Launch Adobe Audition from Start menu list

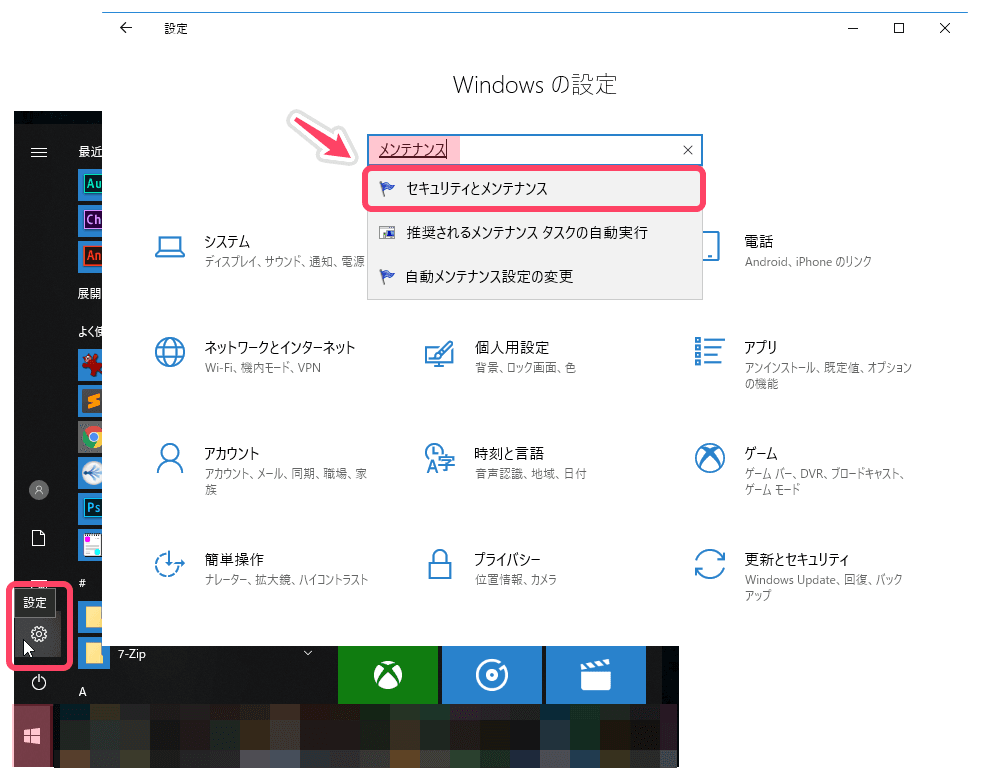click(91, 184)
